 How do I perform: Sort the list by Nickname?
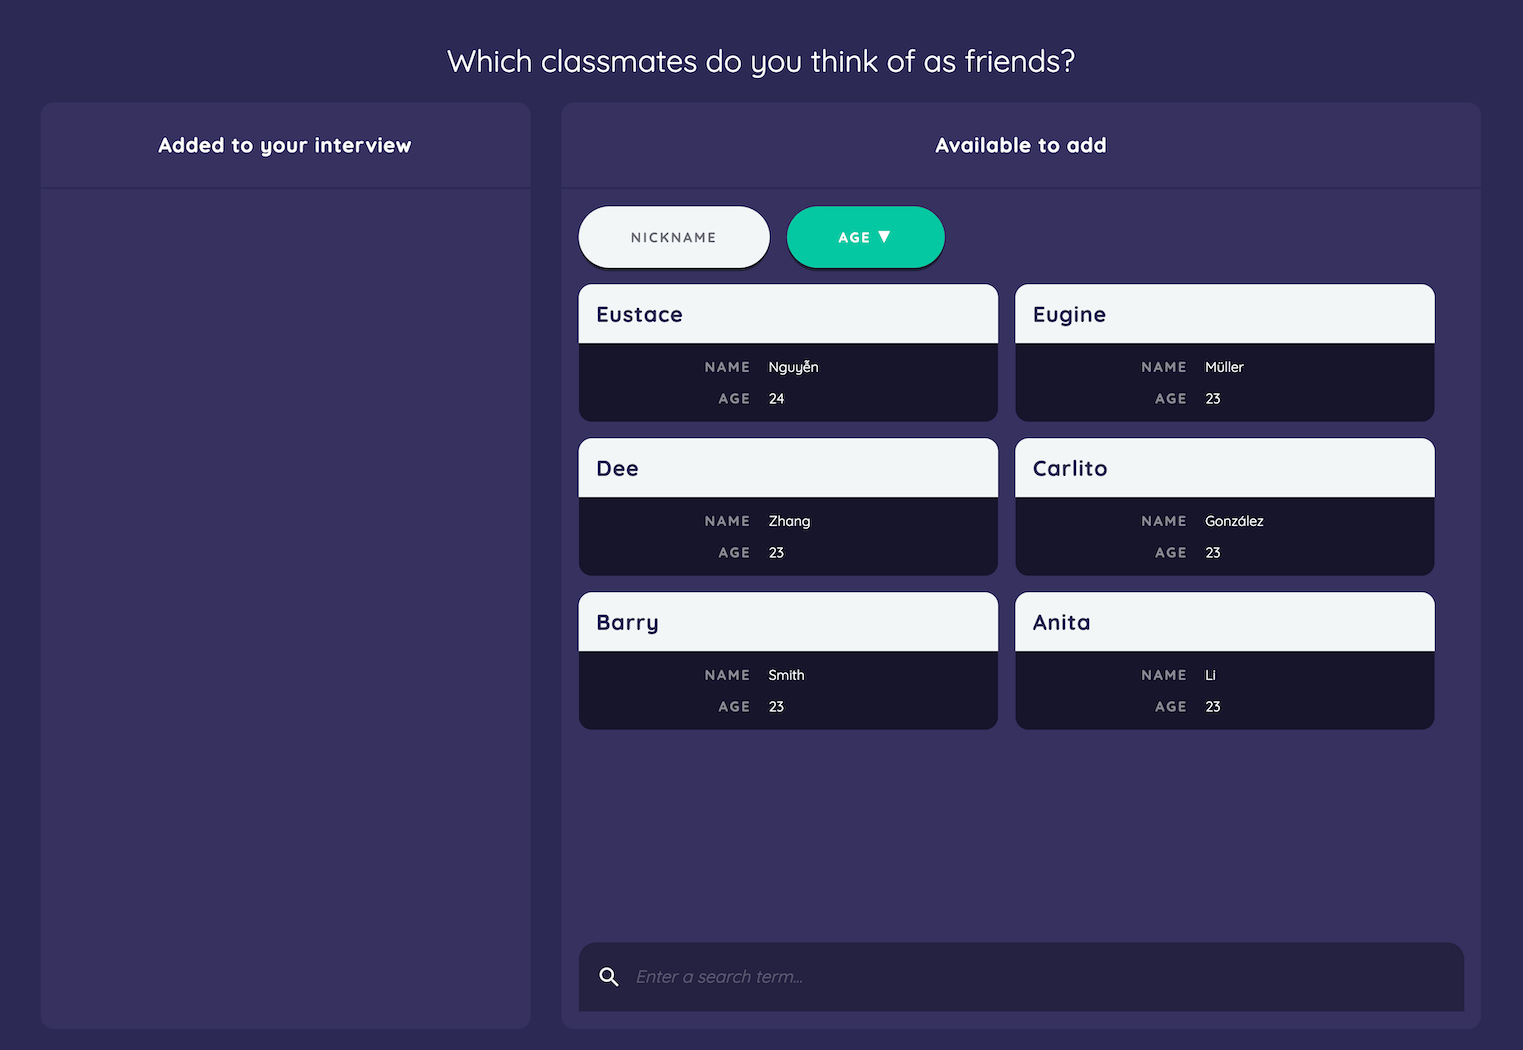(x=674, y=237)
